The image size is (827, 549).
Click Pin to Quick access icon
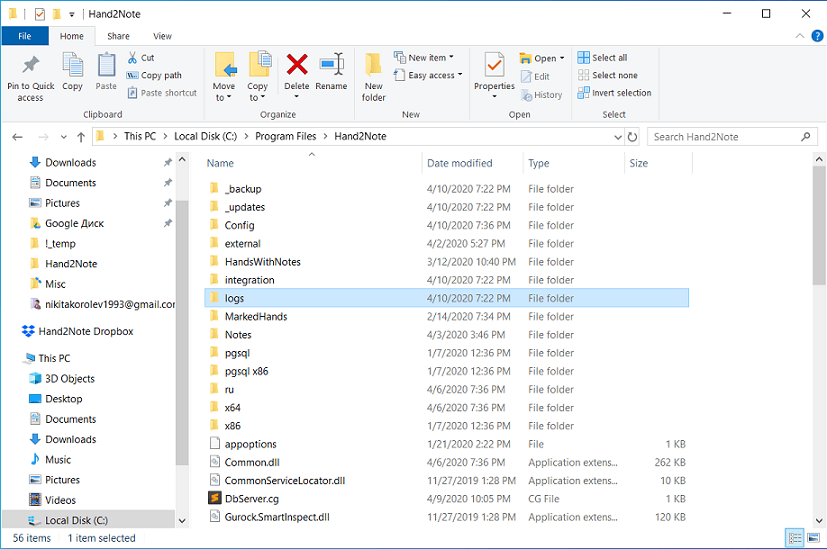coord(31,78)
